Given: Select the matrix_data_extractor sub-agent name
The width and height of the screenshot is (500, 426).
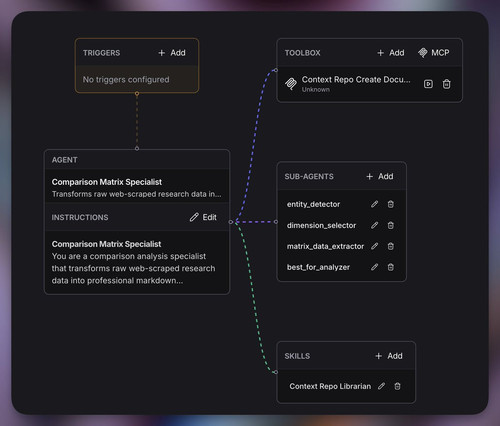Looking at the screenshot, I should coord(325,246).
